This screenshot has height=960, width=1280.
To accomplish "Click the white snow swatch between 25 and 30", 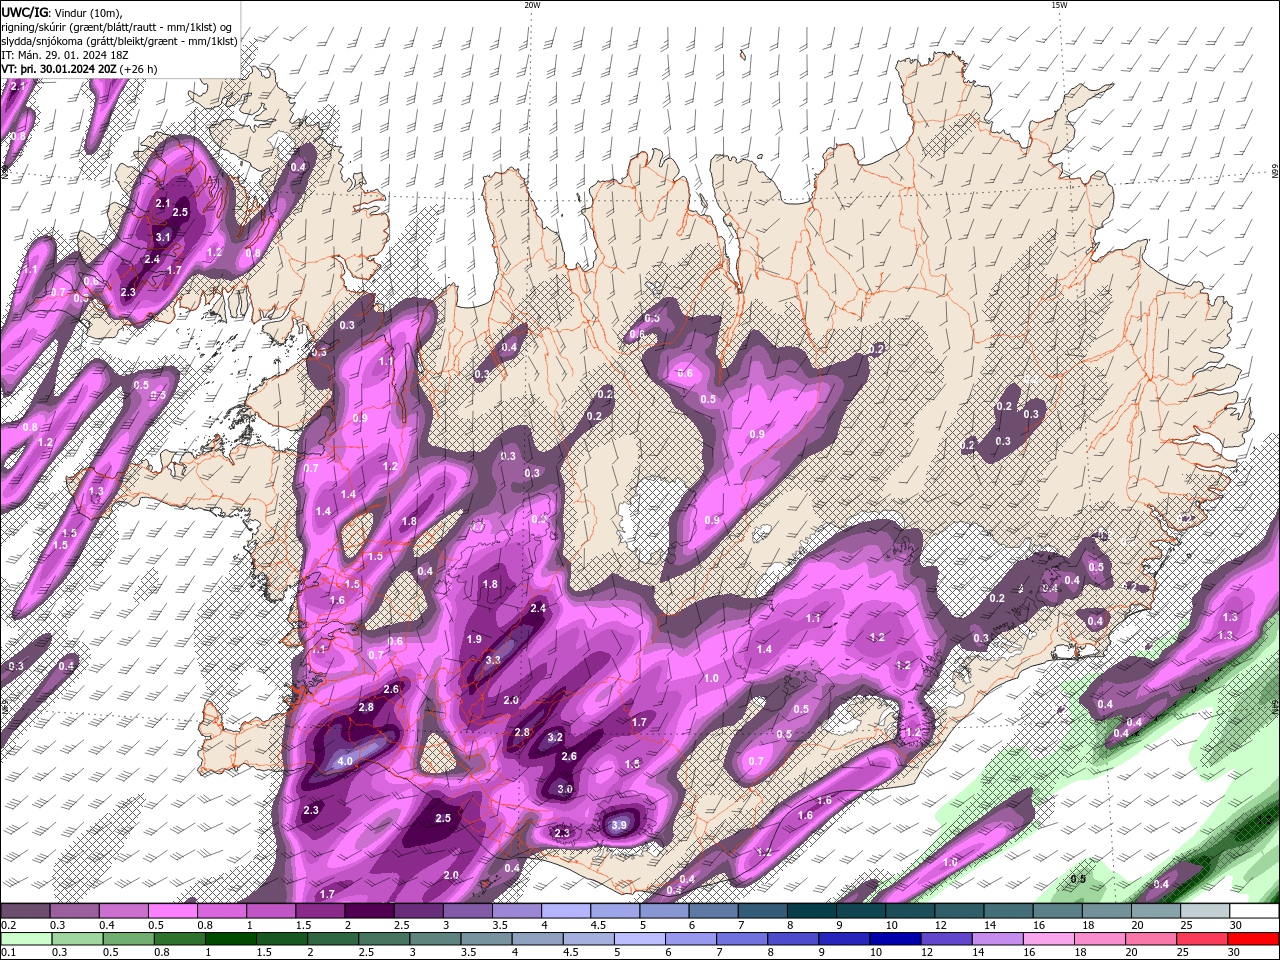I will [x=1205, y=911].
